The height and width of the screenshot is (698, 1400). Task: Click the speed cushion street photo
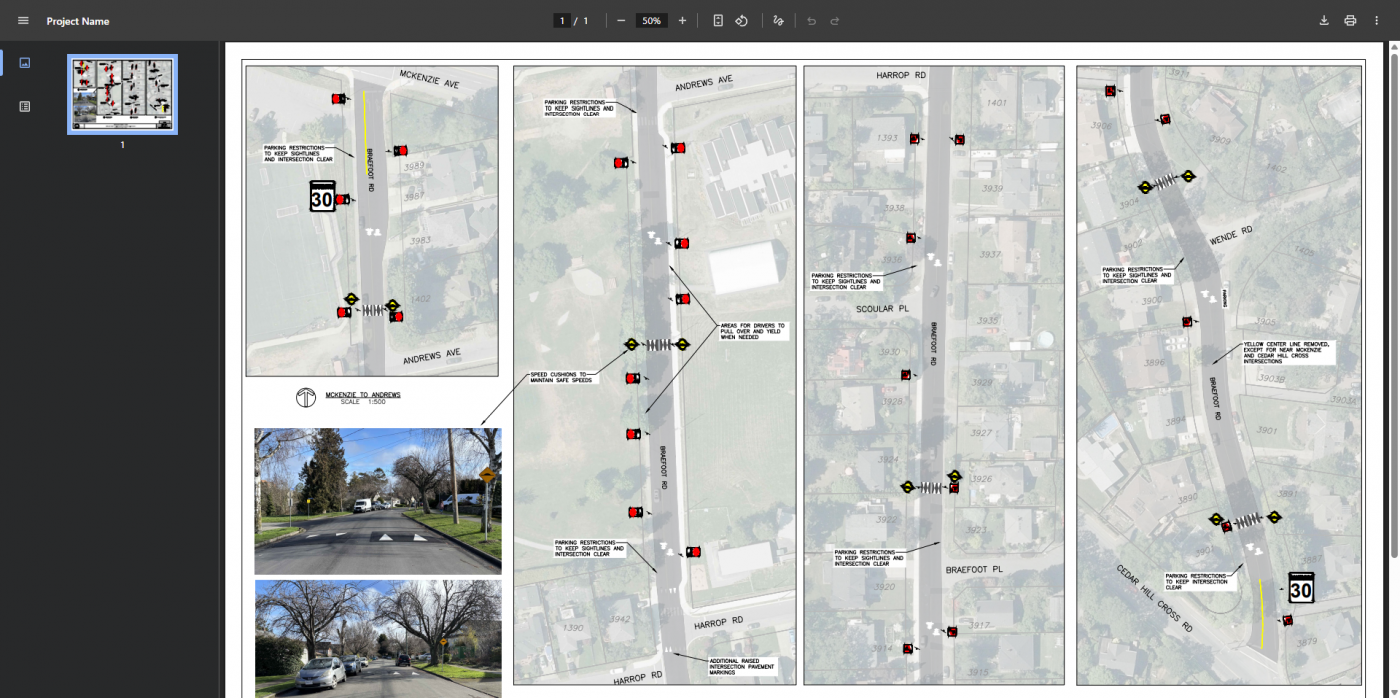pos(378,501)
